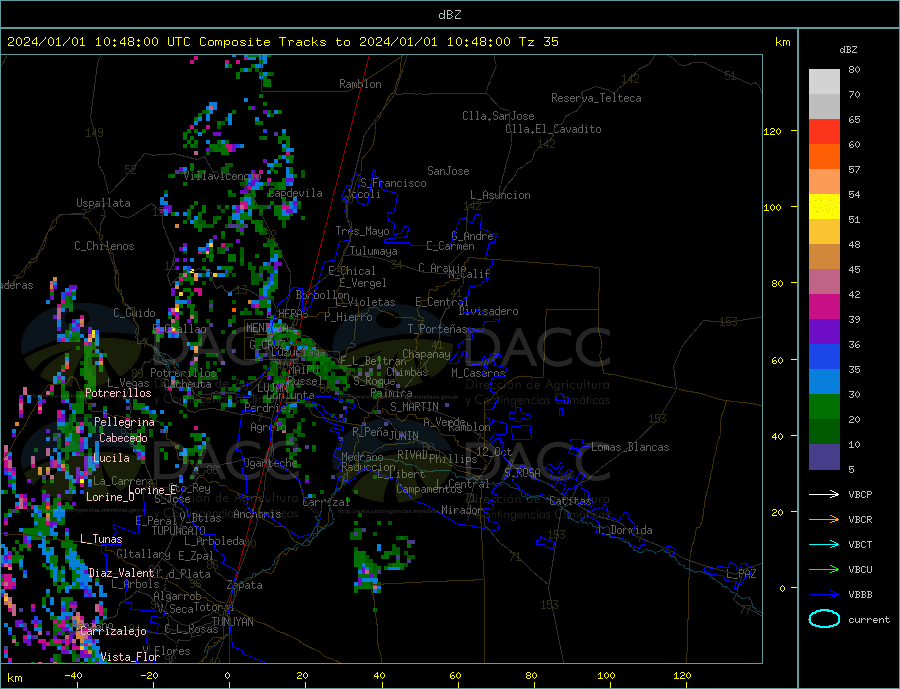Click the 20 dBZ green swatch
This screenshot has height=689, width=900.
point(824,407)
